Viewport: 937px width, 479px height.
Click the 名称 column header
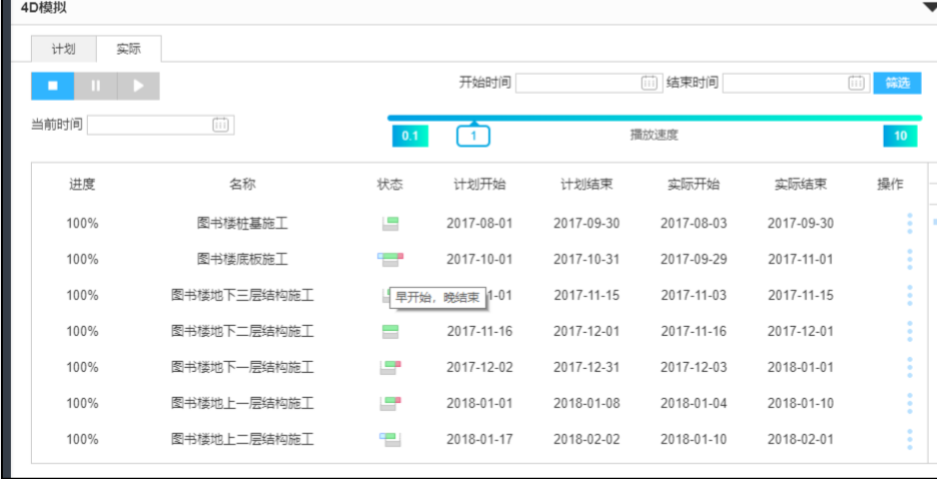pos(242,184)
